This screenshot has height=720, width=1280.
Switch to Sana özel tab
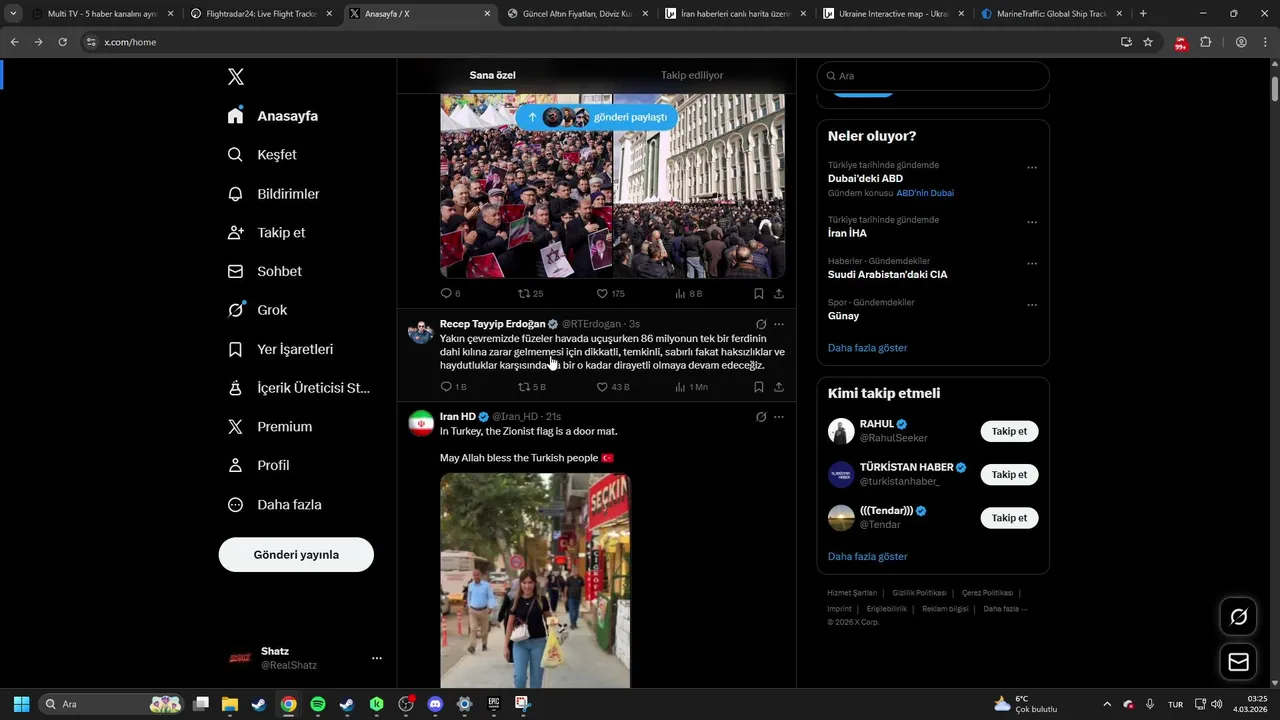[493, 76]
